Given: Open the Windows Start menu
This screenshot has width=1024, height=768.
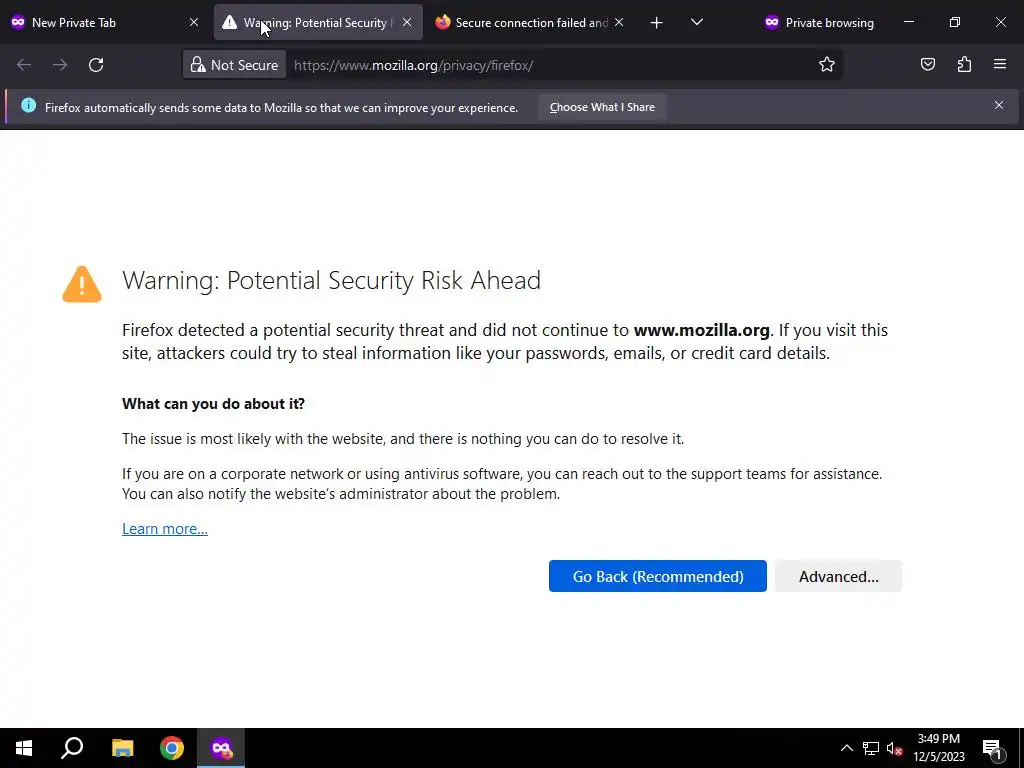Looking at the screenshot, I should click(x=24, y=748).
